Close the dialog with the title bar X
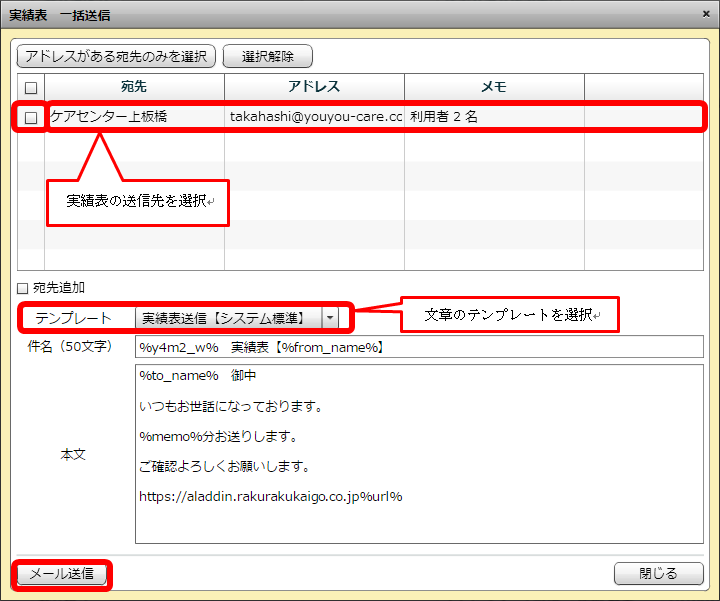The height and width of the screenshot is (601, 720). 705,14
